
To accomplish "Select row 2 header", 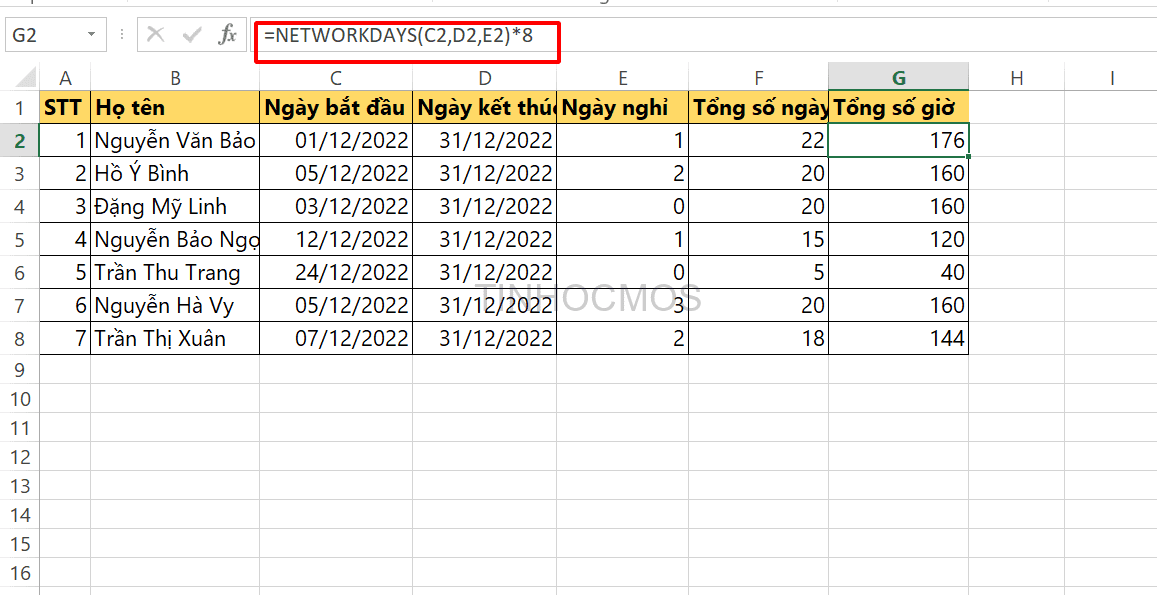I will click(19, 140).
